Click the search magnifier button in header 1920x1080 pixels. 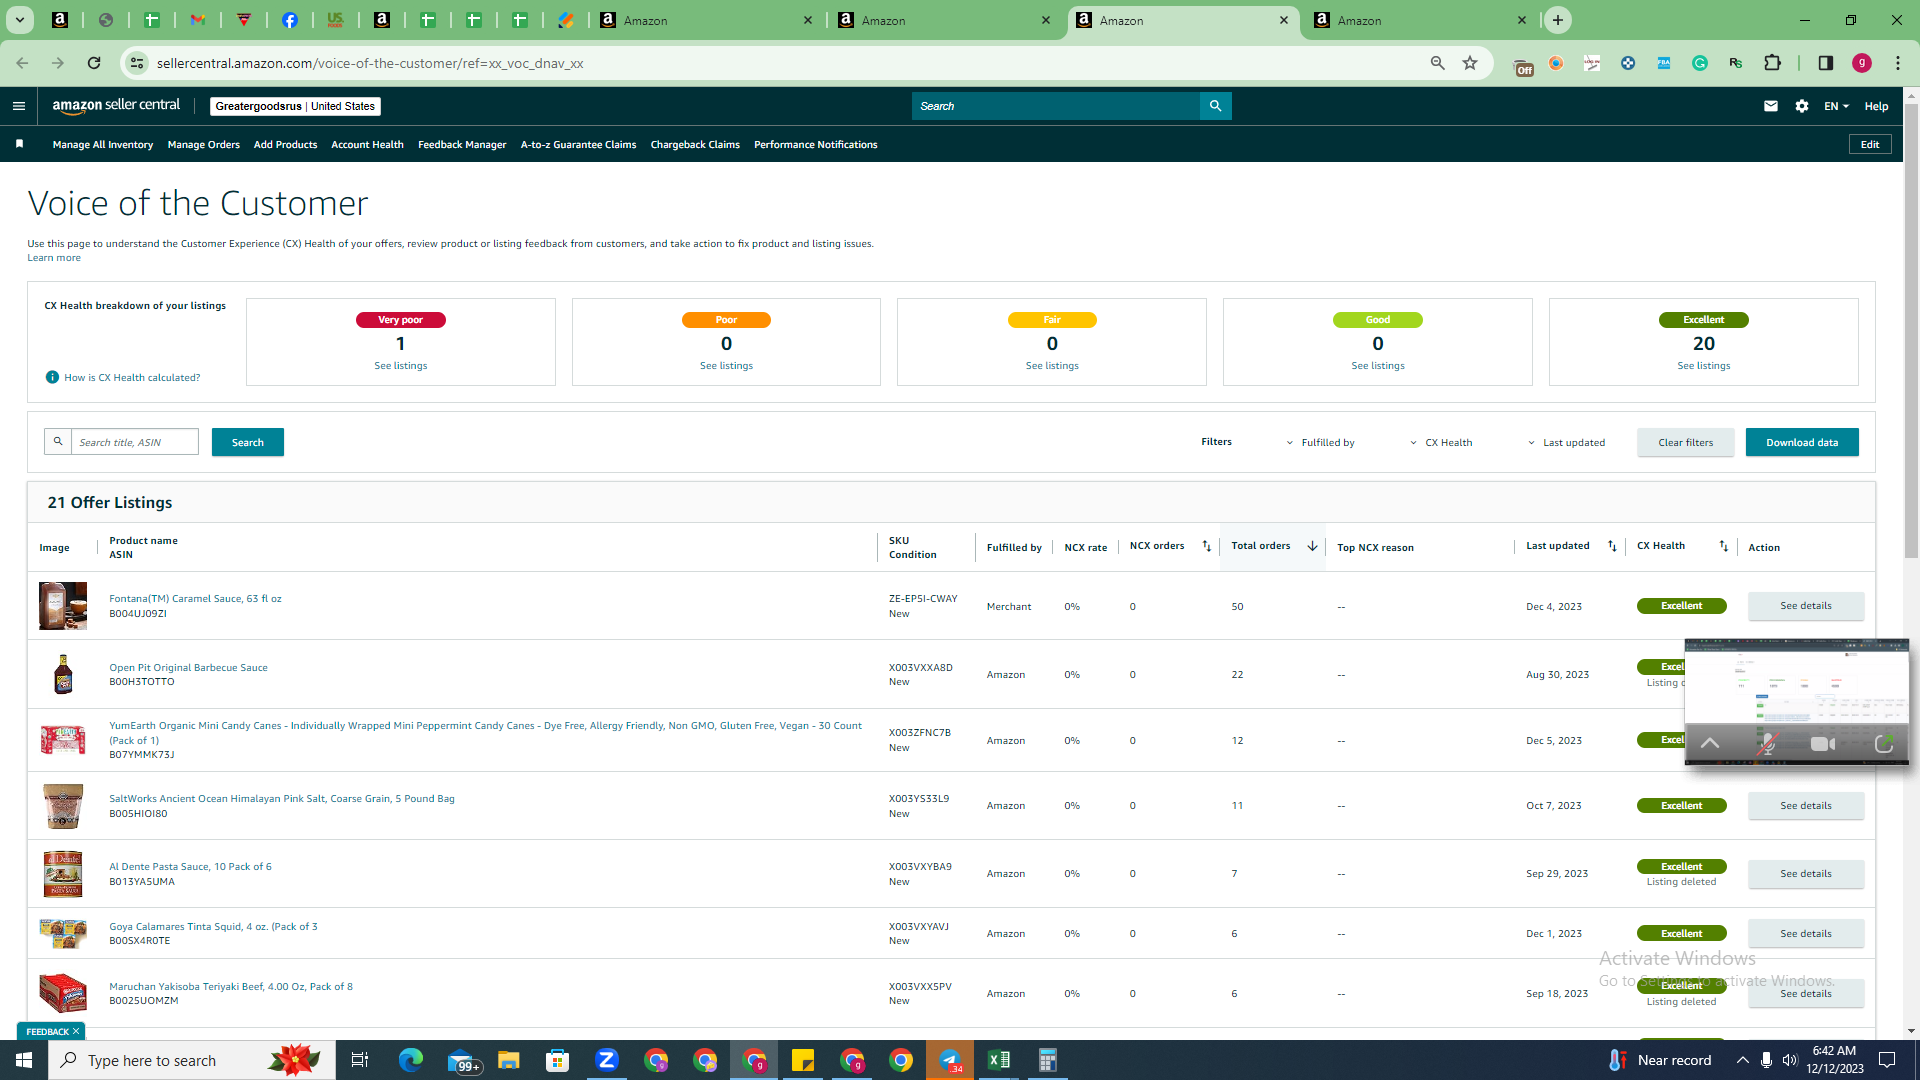(1215, 106)
